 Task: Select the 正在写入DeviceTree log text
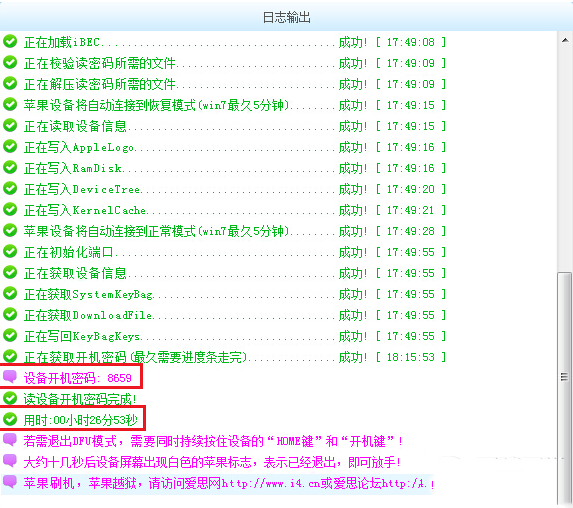coord(82,189)
